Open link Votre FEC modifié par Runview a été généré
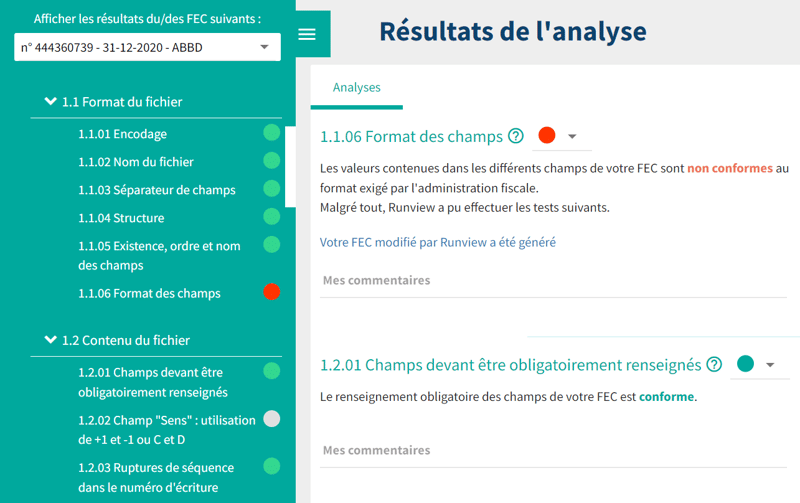This screenshot has height=503, width=800. [x=438, y=242]
